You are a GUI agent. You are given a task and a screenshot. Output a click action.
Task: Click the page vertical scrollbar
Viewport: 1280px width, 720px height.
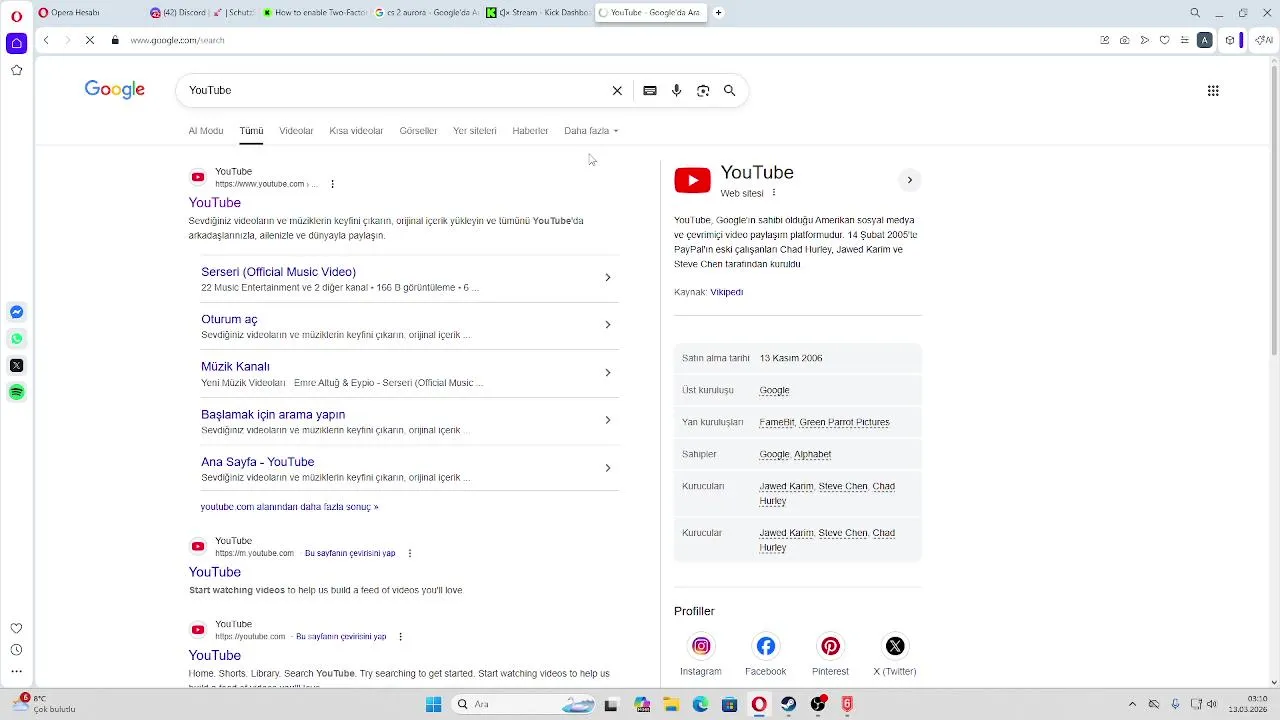1274,208
